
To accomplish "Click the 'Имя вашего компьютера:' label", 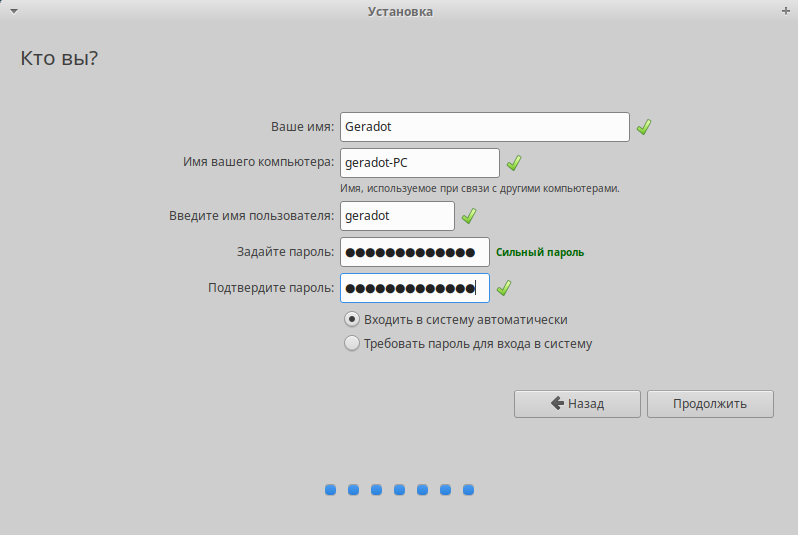I will coord(259,162).
